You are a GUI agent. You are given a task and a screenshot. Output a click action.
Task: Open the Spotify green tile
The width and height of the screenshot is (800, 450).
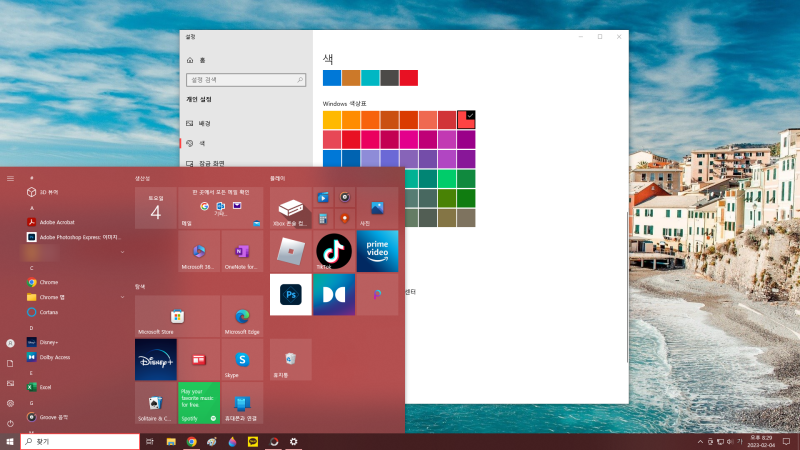[199, 403]
